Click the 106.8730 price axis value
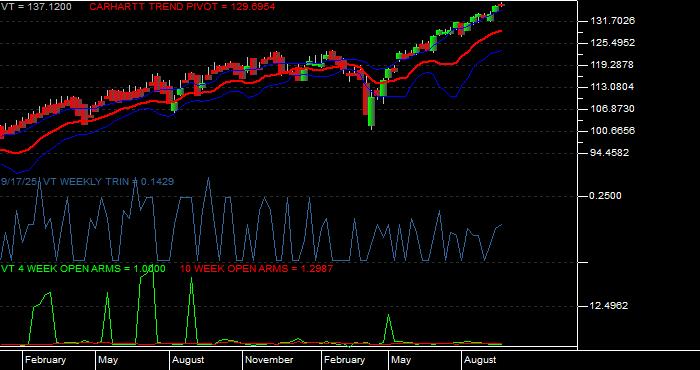Viewport: 700px width, 370px height. (612, 109)
